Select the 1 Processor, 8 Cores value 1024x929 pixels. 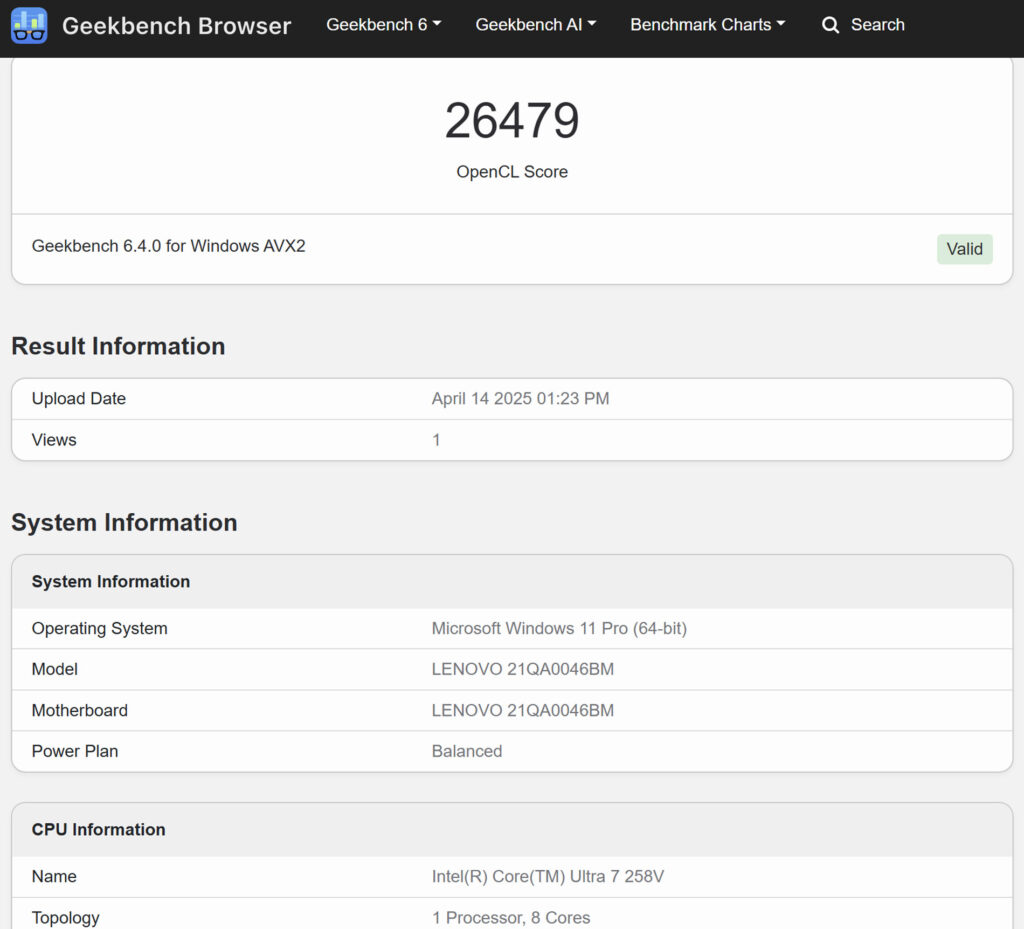click(511, 918)
